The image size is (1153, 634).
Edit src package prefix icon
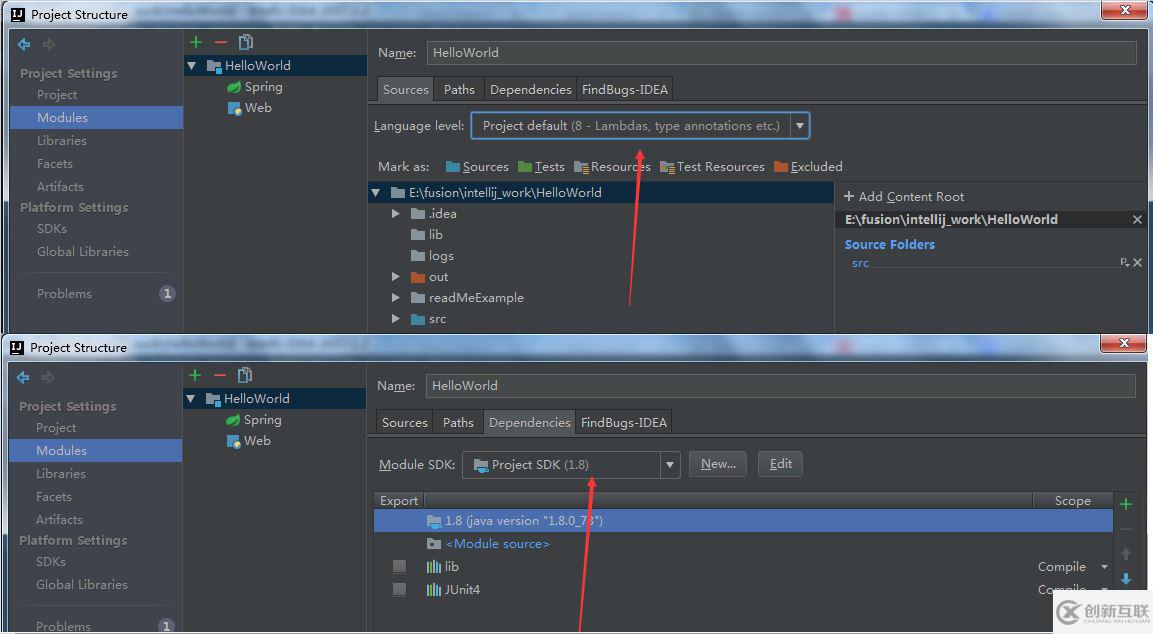[1124, 263]
